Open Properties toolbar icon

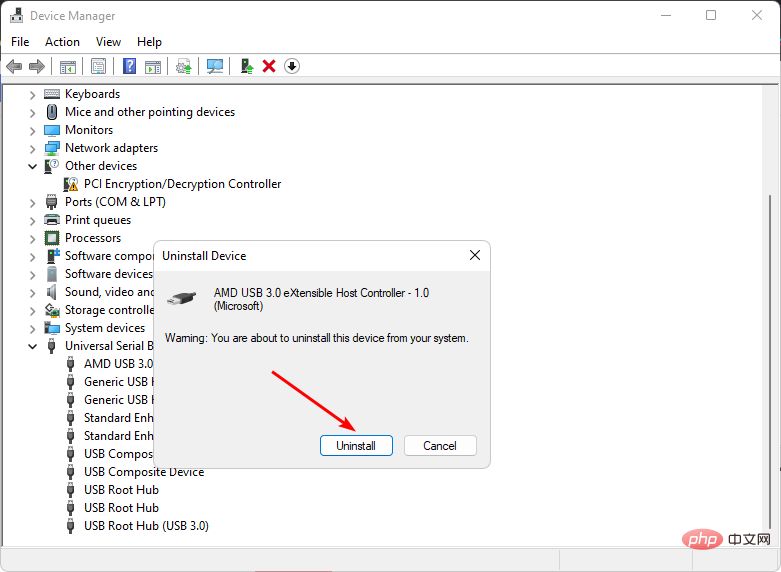[98, 66]
